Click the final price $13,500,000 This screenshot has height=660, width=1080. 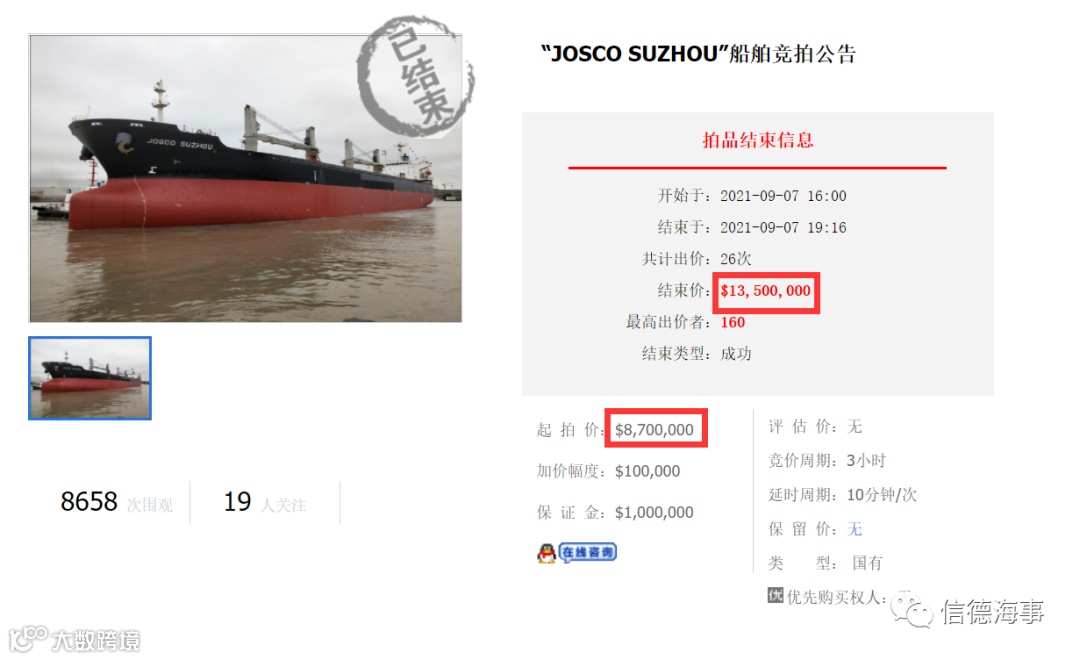tap(766, 291)
